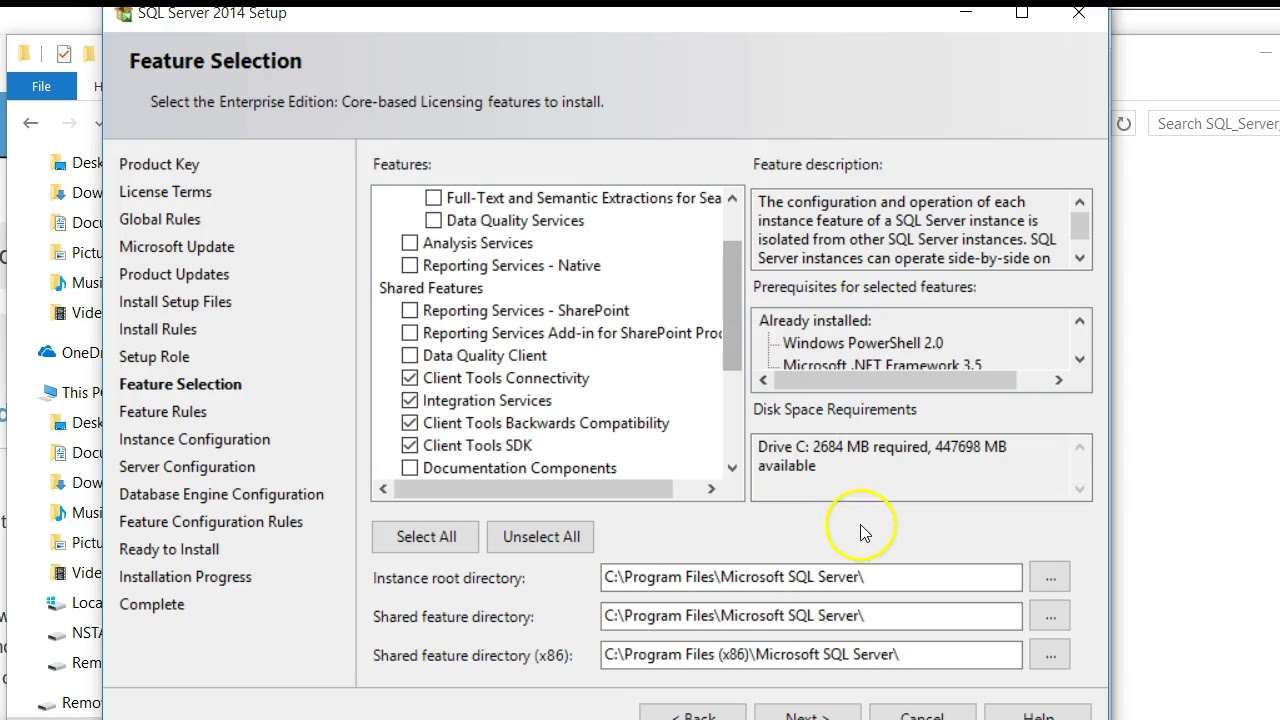Image resolution: width=1280 pixels, height=720 pixels.
Task: Select Reporting Services Add-in for SharePoint checkbox
Action: (x=410, y=333)
